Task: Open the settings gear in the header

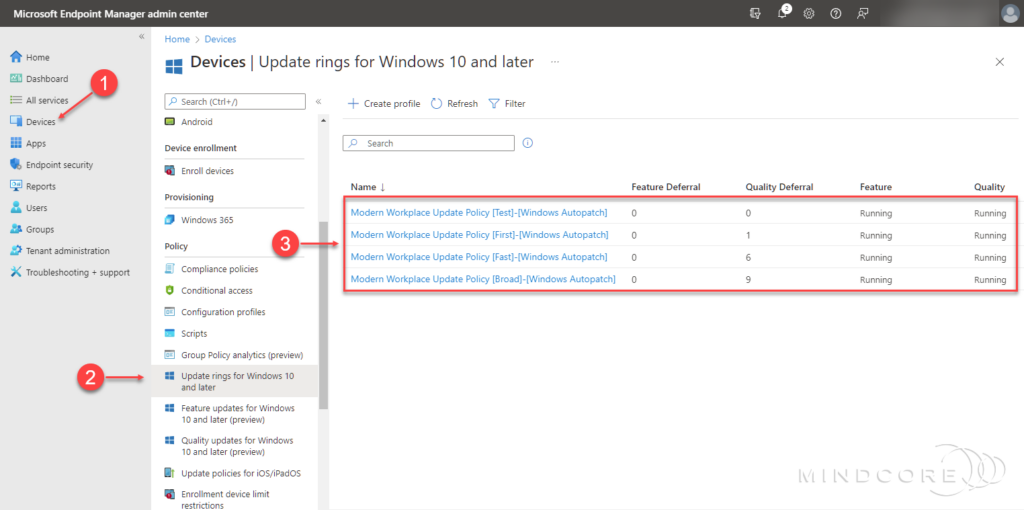Action: (x=808, y=13)
